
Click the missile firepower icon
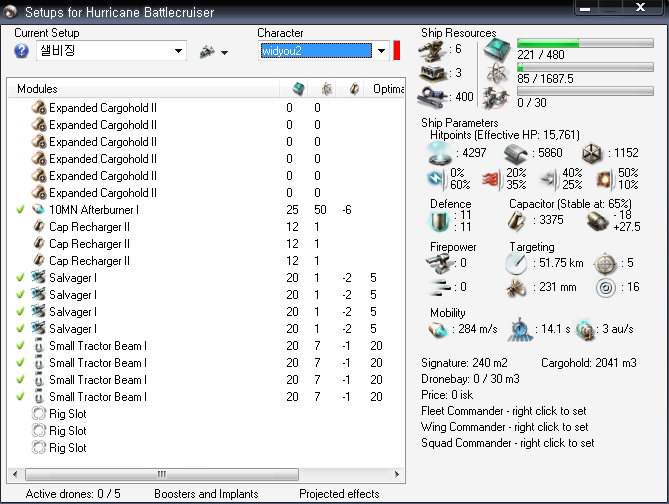coord(439,288)
